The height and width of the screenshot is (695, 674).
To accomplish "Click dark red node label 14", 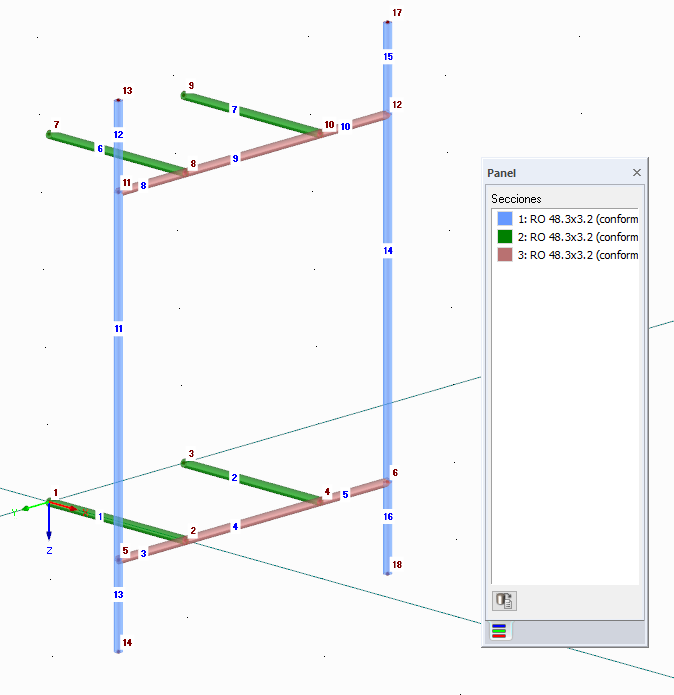I will 128,643.
